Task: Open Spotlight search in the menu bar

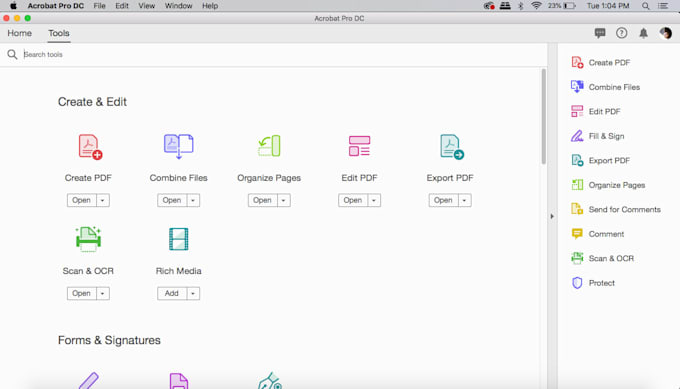Action: (646, 6)
